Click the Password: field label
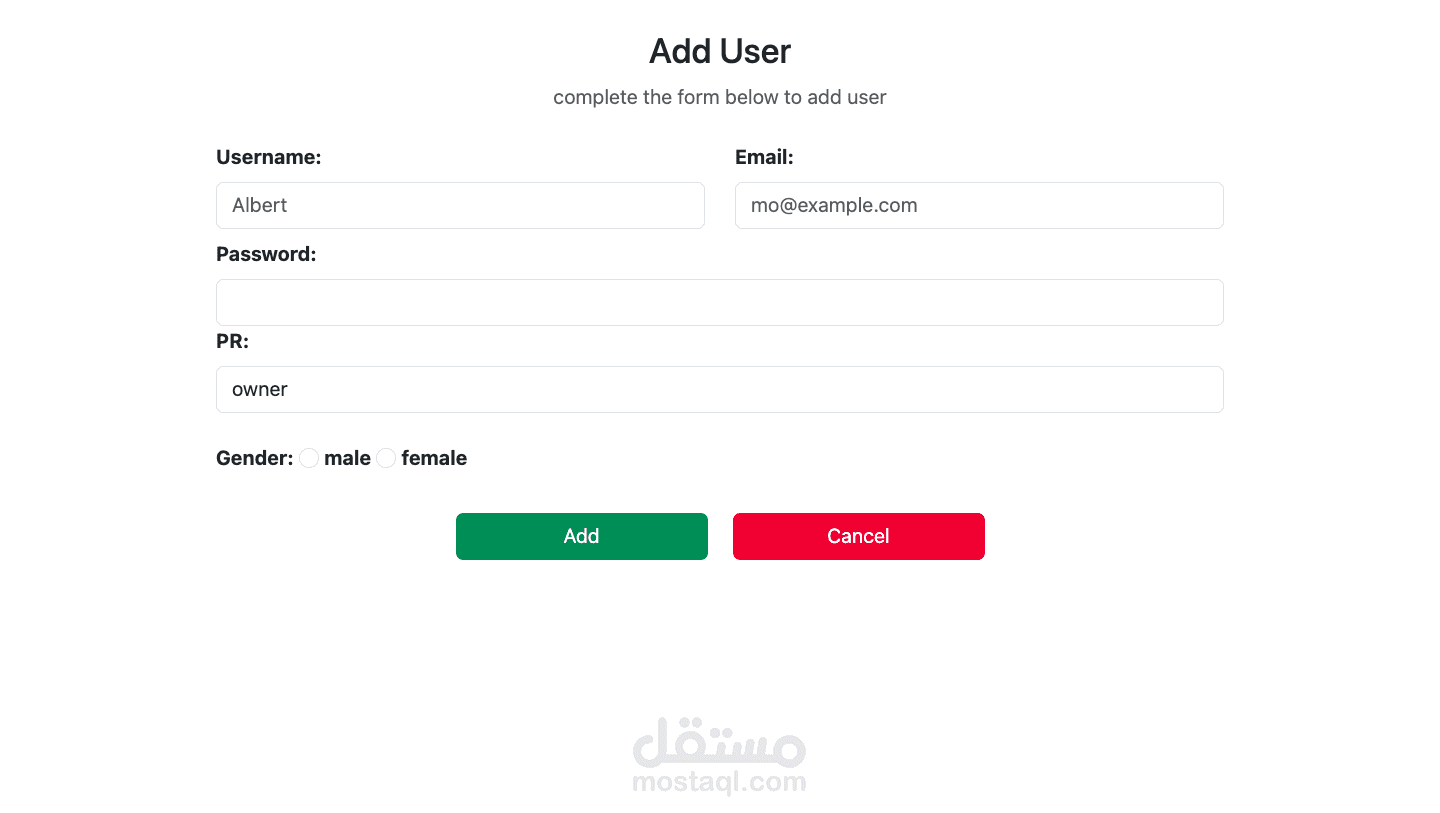 tap(266, 254)
